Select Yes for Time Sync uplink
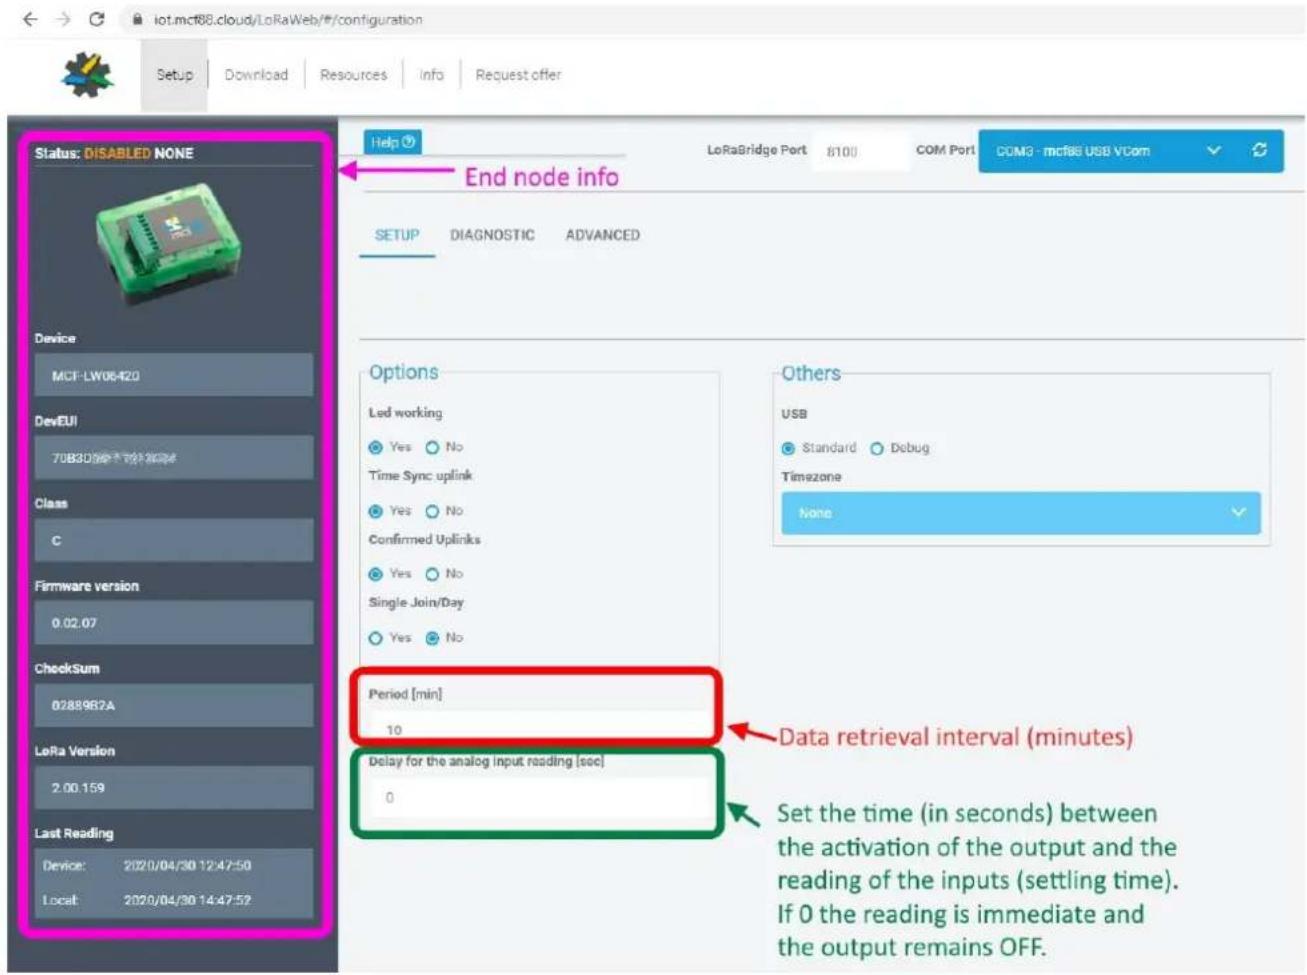This screenshot has height=975, width=1307. (x=375, y=511)
